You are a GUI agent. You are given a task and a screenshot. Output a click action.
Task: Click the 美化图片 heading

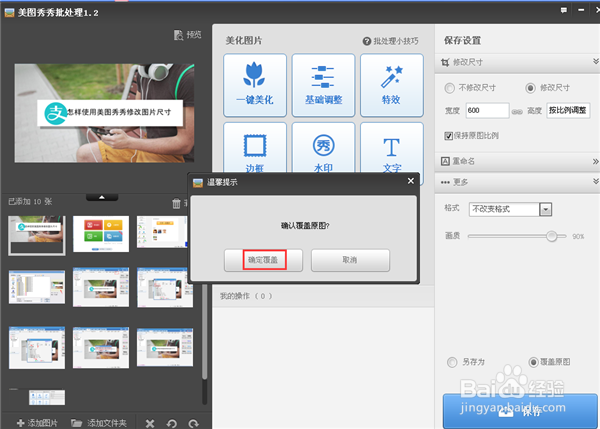pos(244,41)
